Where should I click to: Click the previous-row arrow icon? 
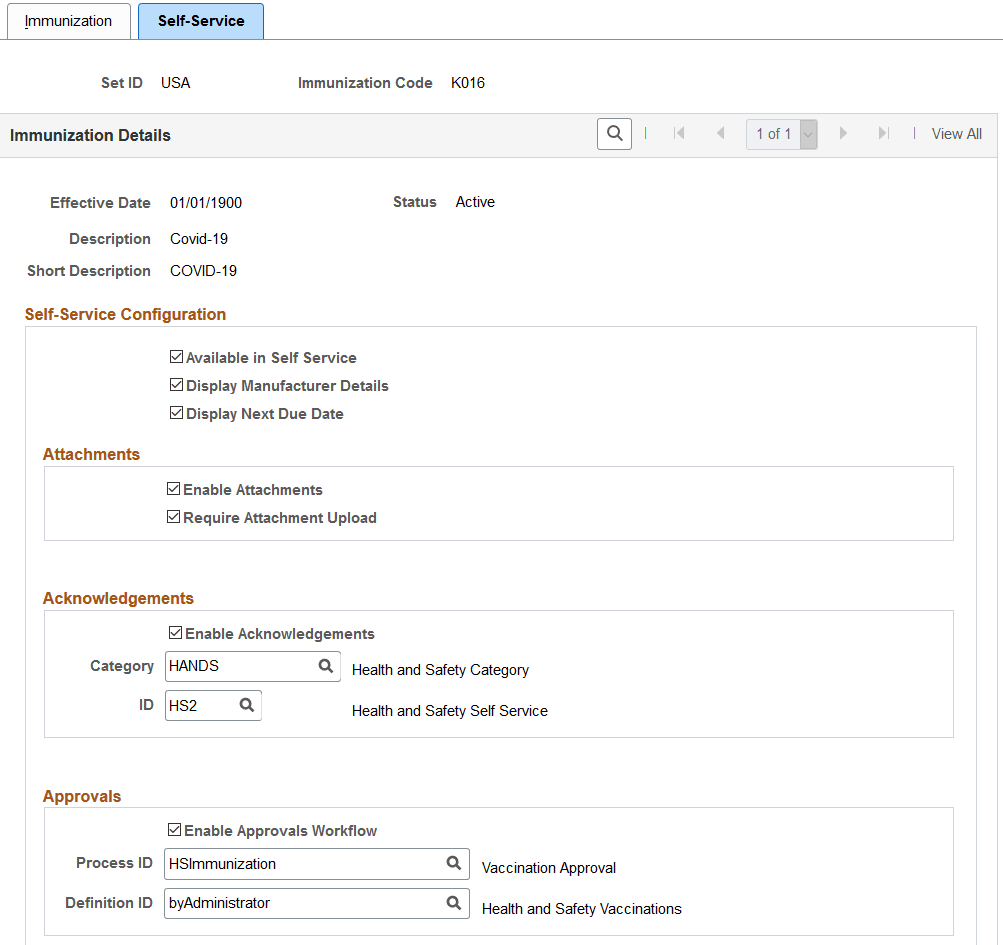[x=720, y=133]
